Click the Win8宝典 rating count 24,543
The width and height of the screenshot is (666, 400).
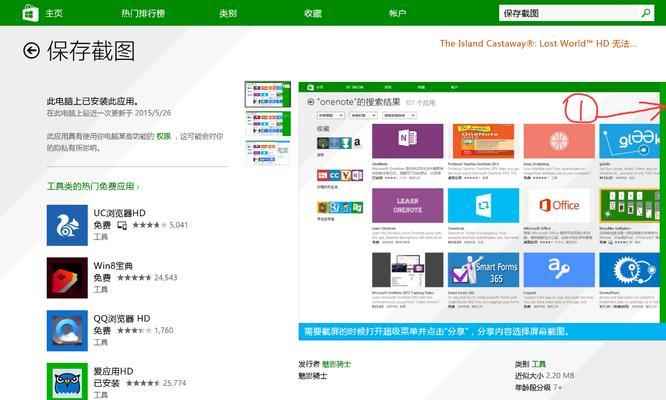(x=166, y=277)
